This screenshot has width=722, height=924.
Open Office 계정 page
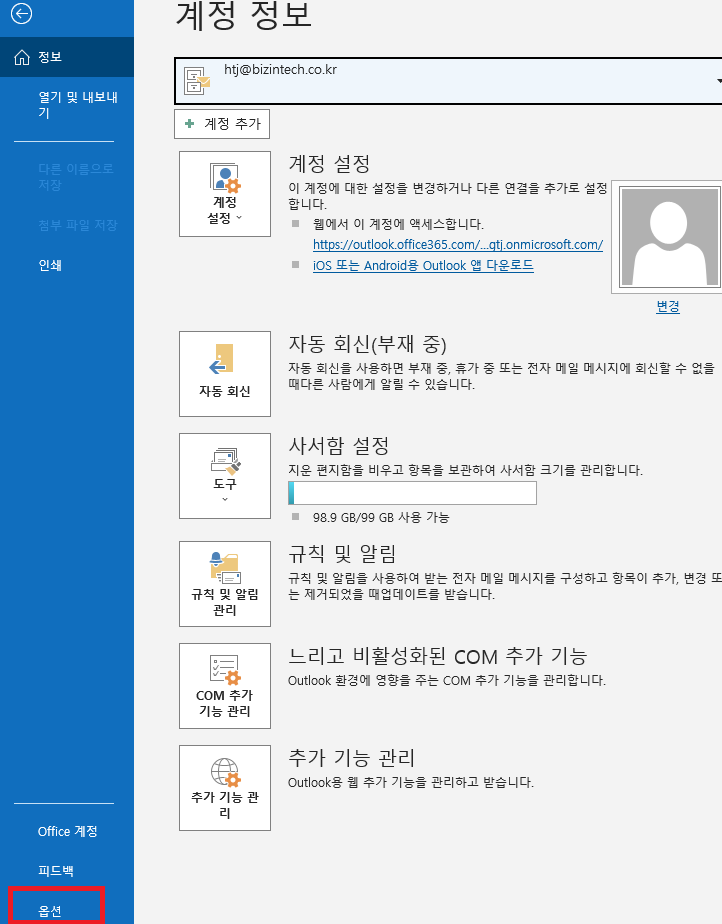click(x=67, y=831)
